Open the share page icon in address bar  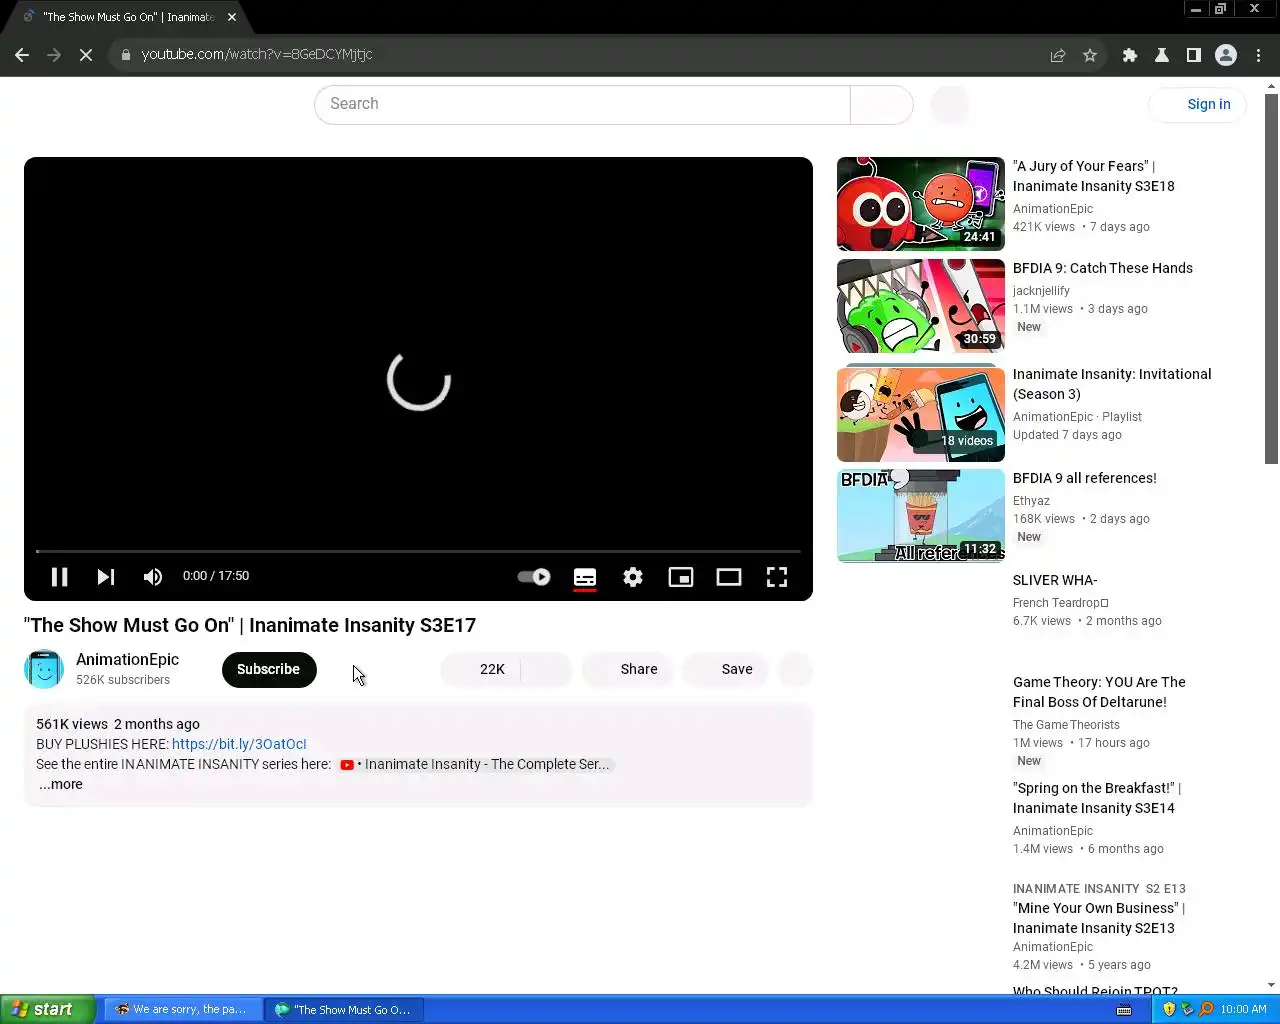[x=1058, y=55]
